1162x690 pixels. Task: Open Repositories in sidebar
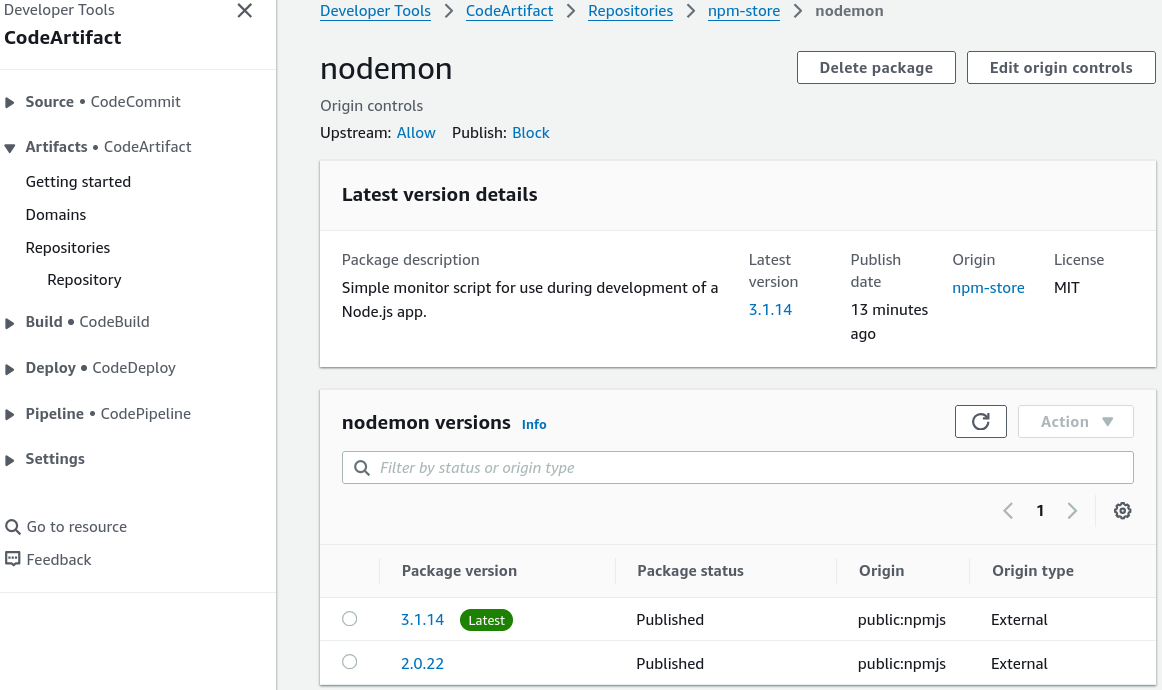(67, 248)
